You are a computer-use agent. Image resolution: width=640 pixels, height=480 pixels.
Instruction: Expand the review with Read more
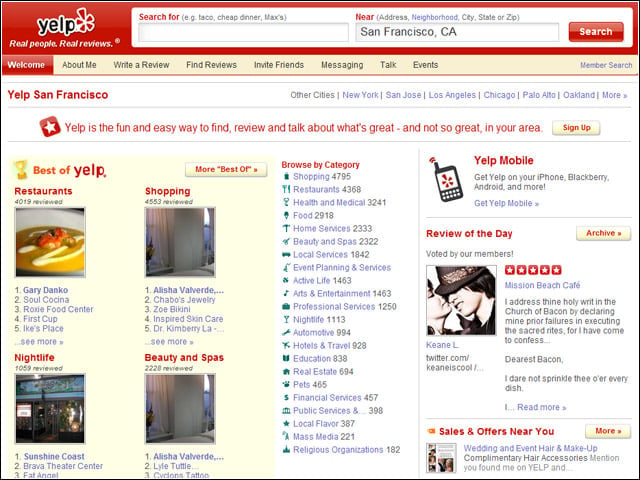click(542, 407)
